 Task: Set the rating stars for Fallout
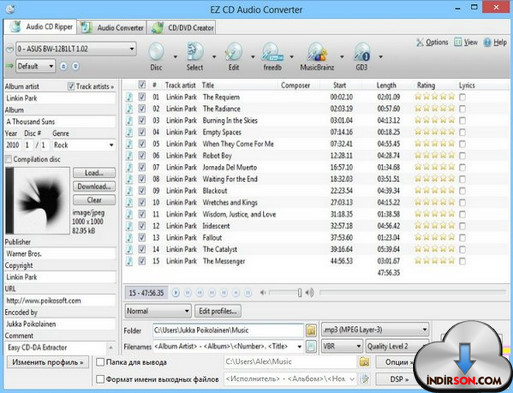(x=434, y=237)
